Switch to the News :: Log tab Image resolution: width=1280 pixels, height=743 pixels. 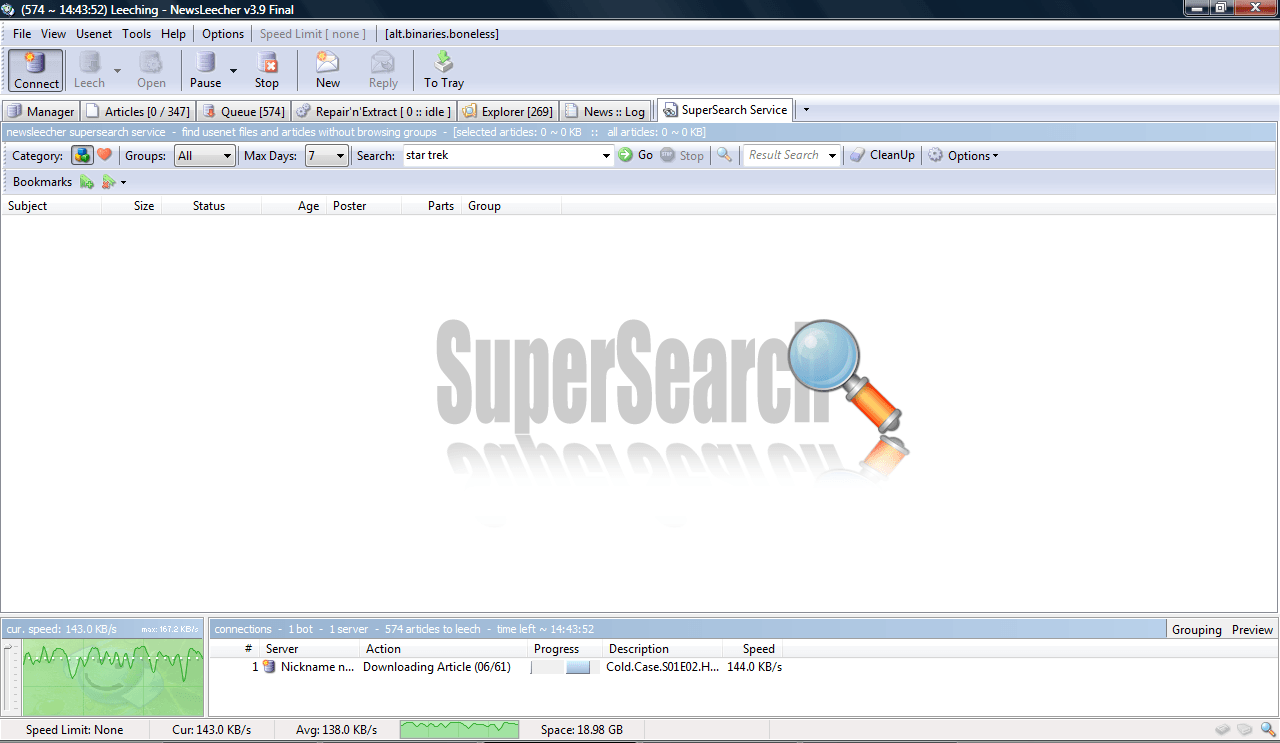605,111
